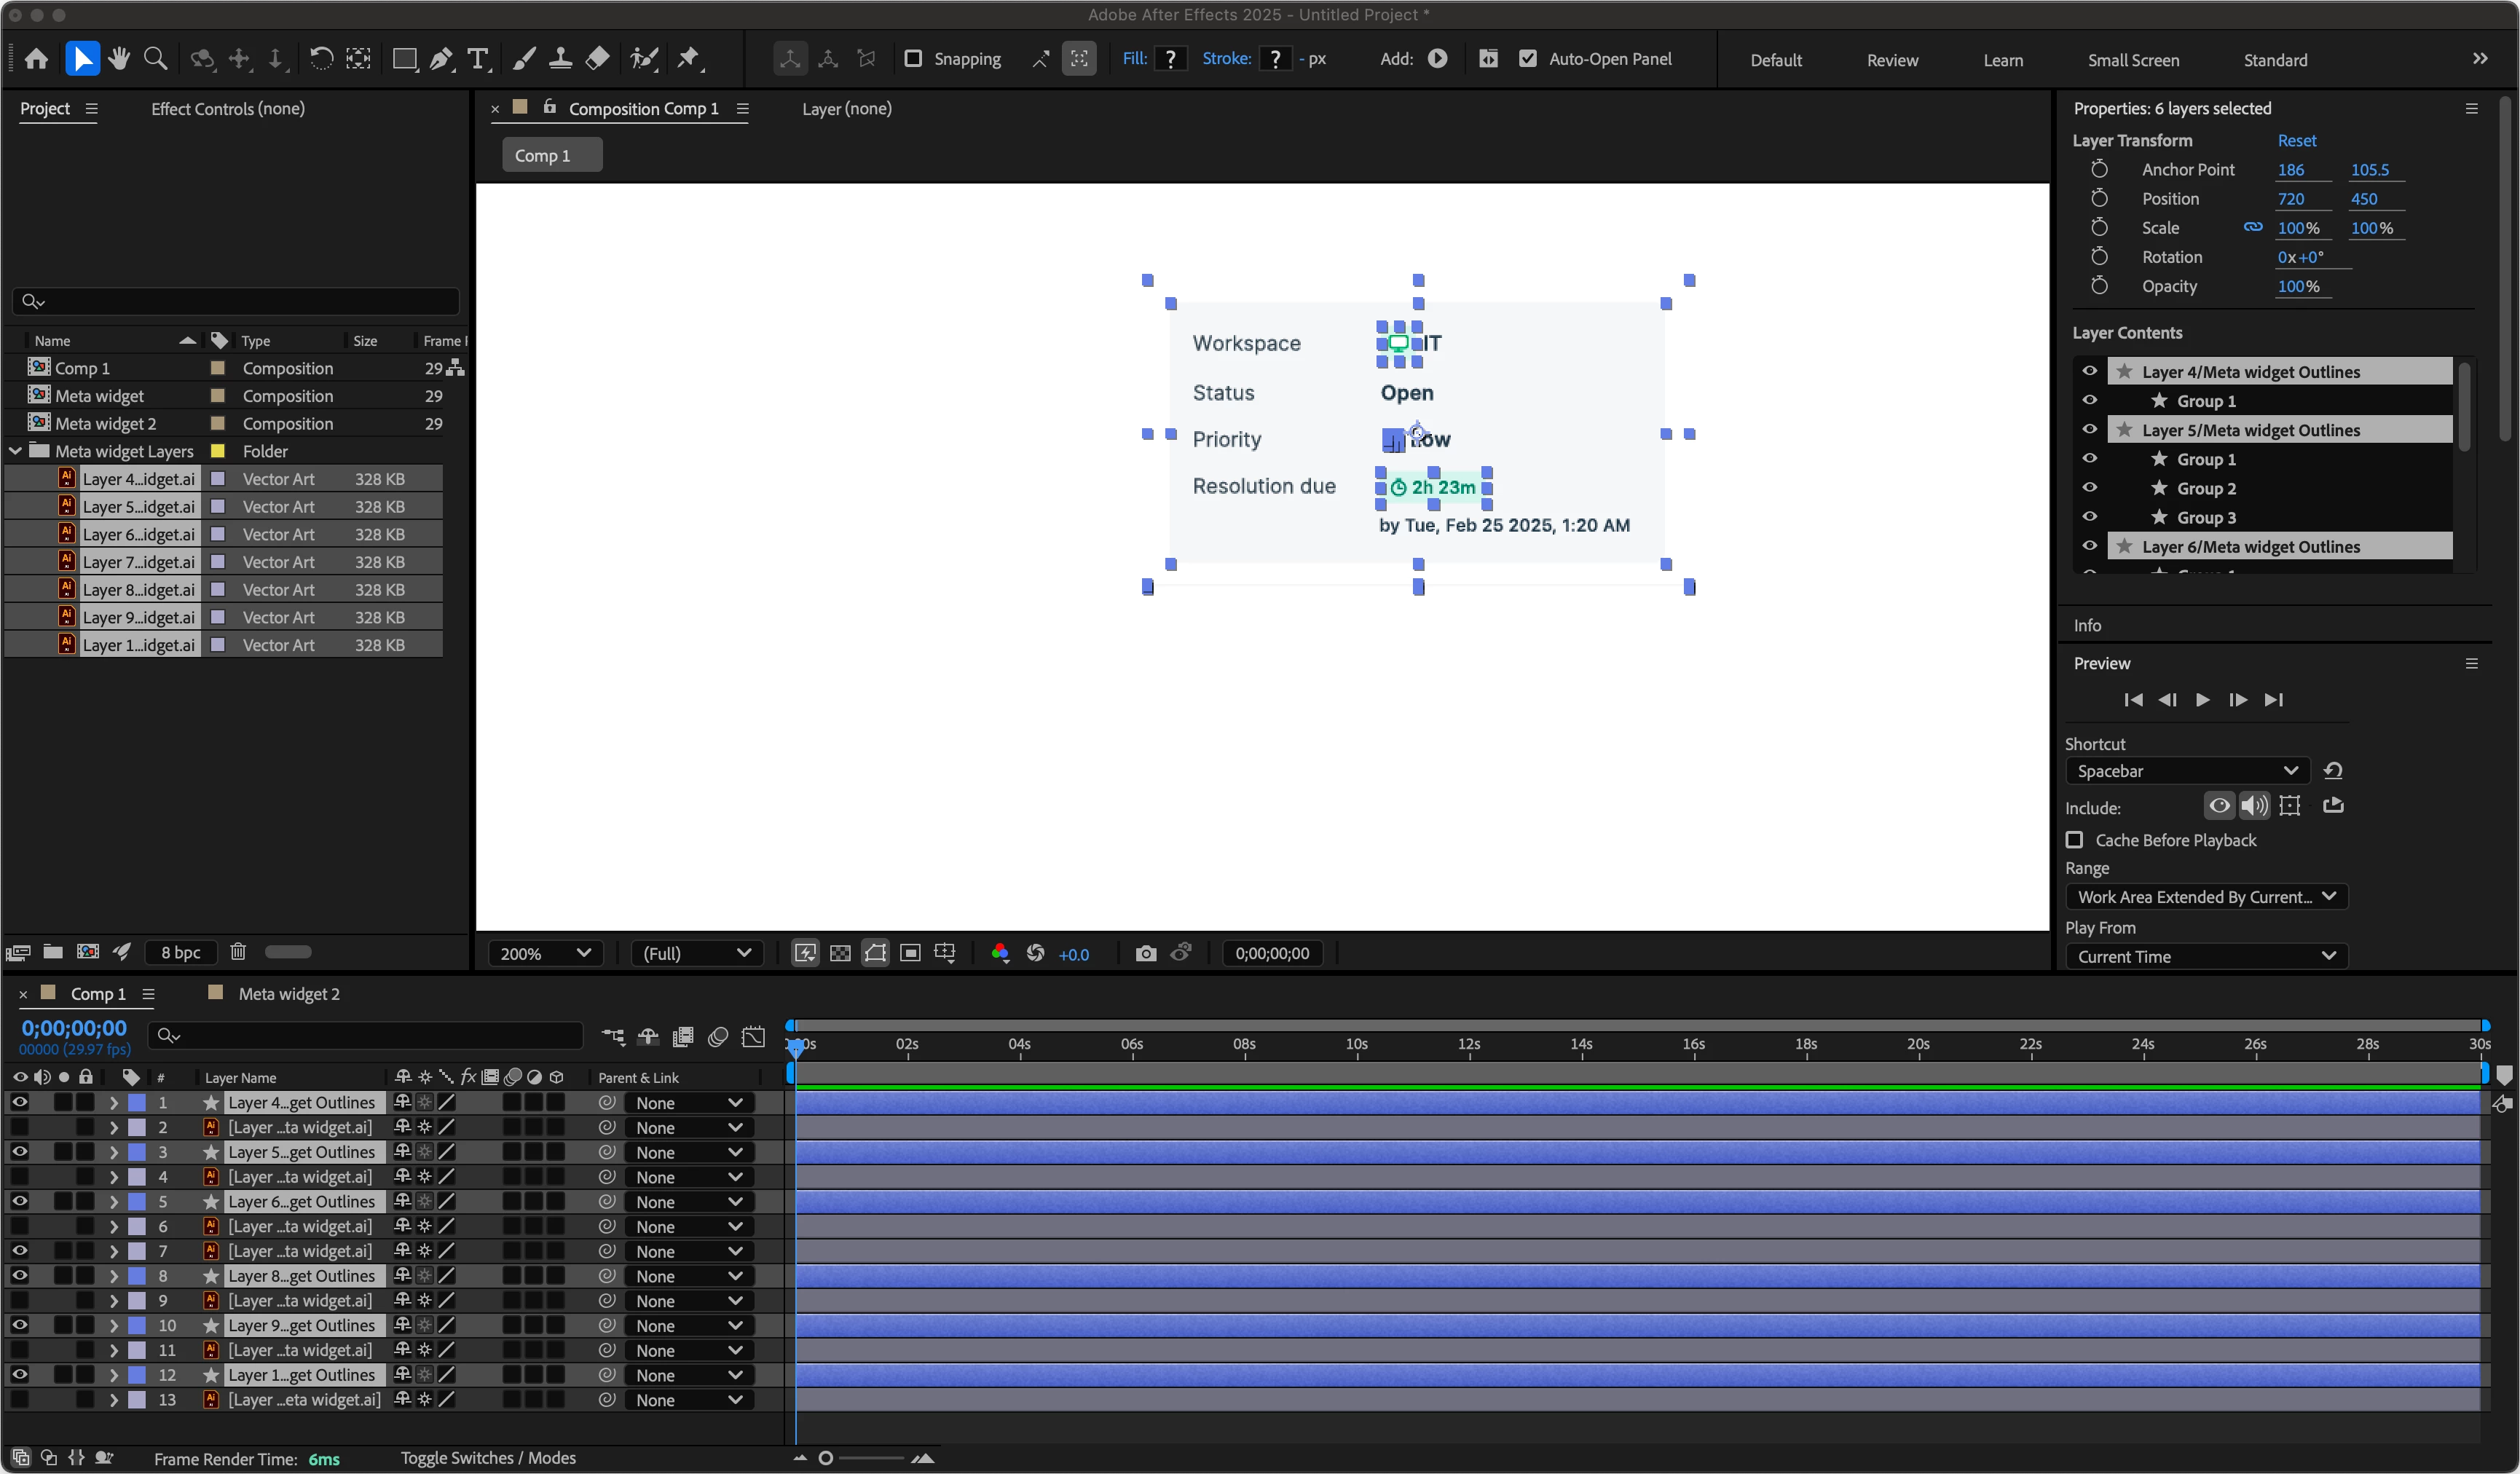Select the Rectangle shape tool
Image resolution: width=2520 pixels, height=1474 pixels.
point(404,59)
